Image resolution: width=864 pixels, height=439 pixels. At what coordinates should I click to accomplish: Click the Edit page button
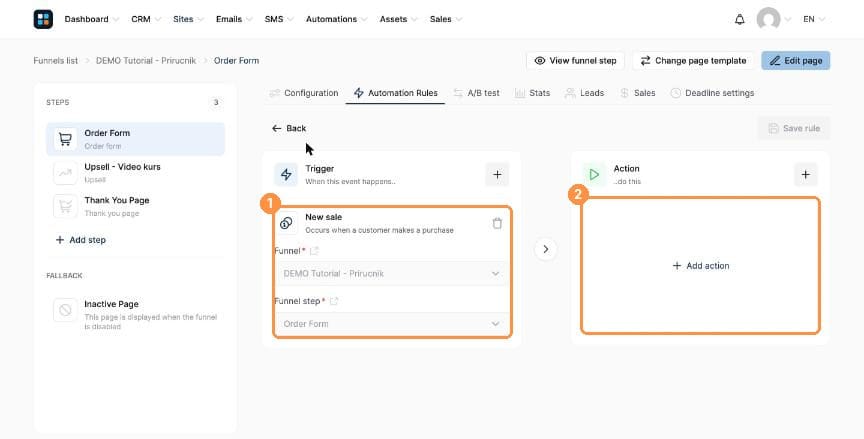tap(796, 61)
